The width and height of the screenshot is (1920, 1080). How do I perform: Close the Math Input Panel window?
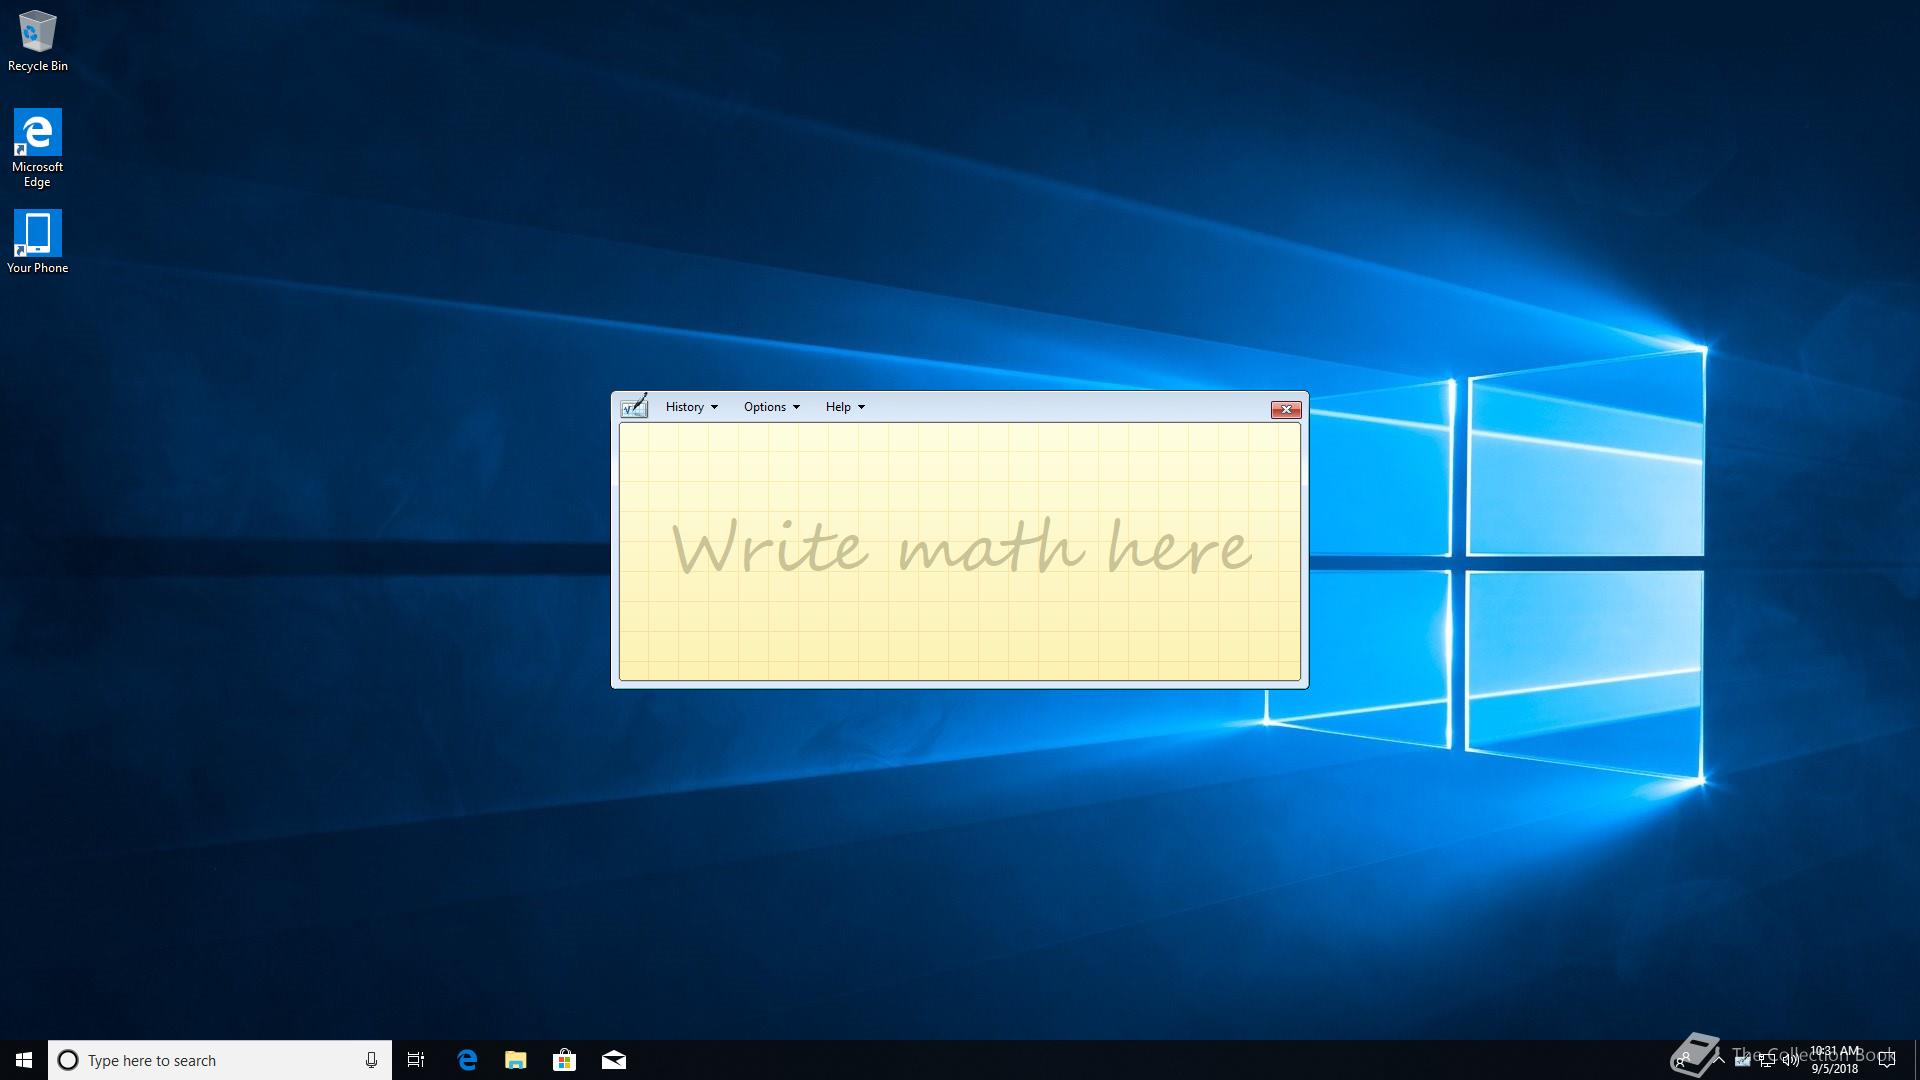[x=1285, y=409]
